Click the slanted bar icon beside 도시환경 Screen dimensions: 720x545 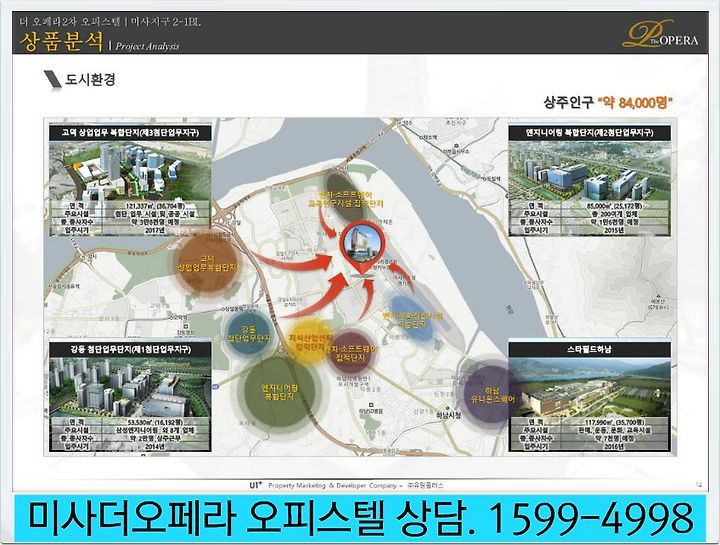tap(53, 81)
